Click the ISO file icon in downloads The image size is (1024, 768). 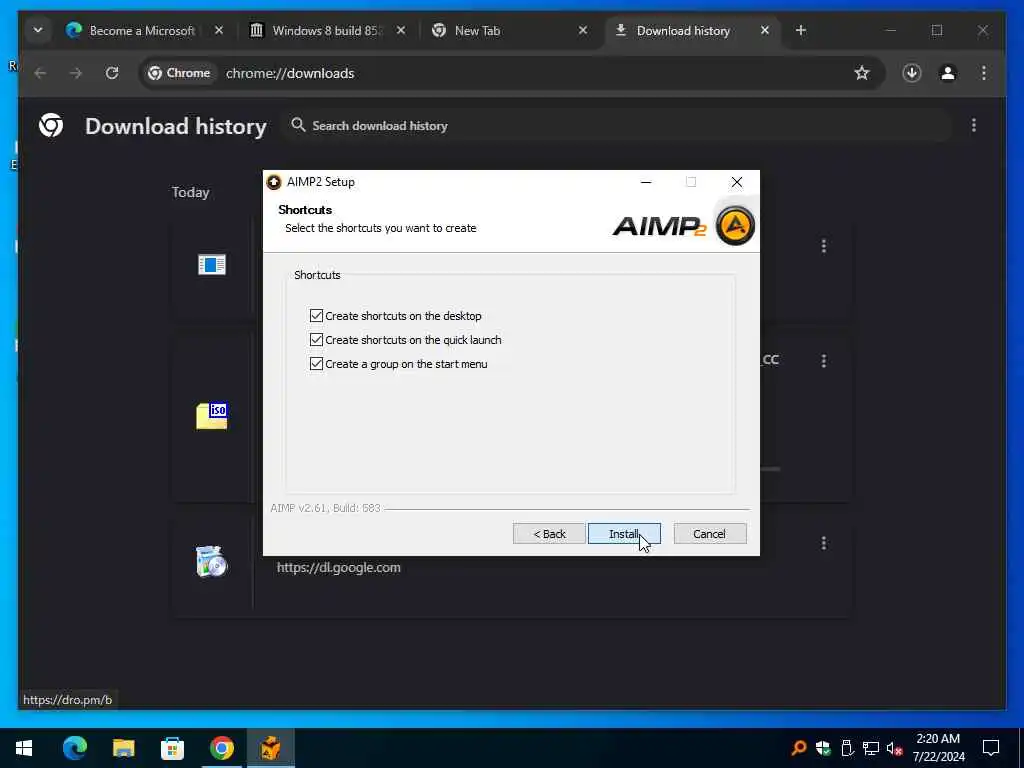(212, 416)
